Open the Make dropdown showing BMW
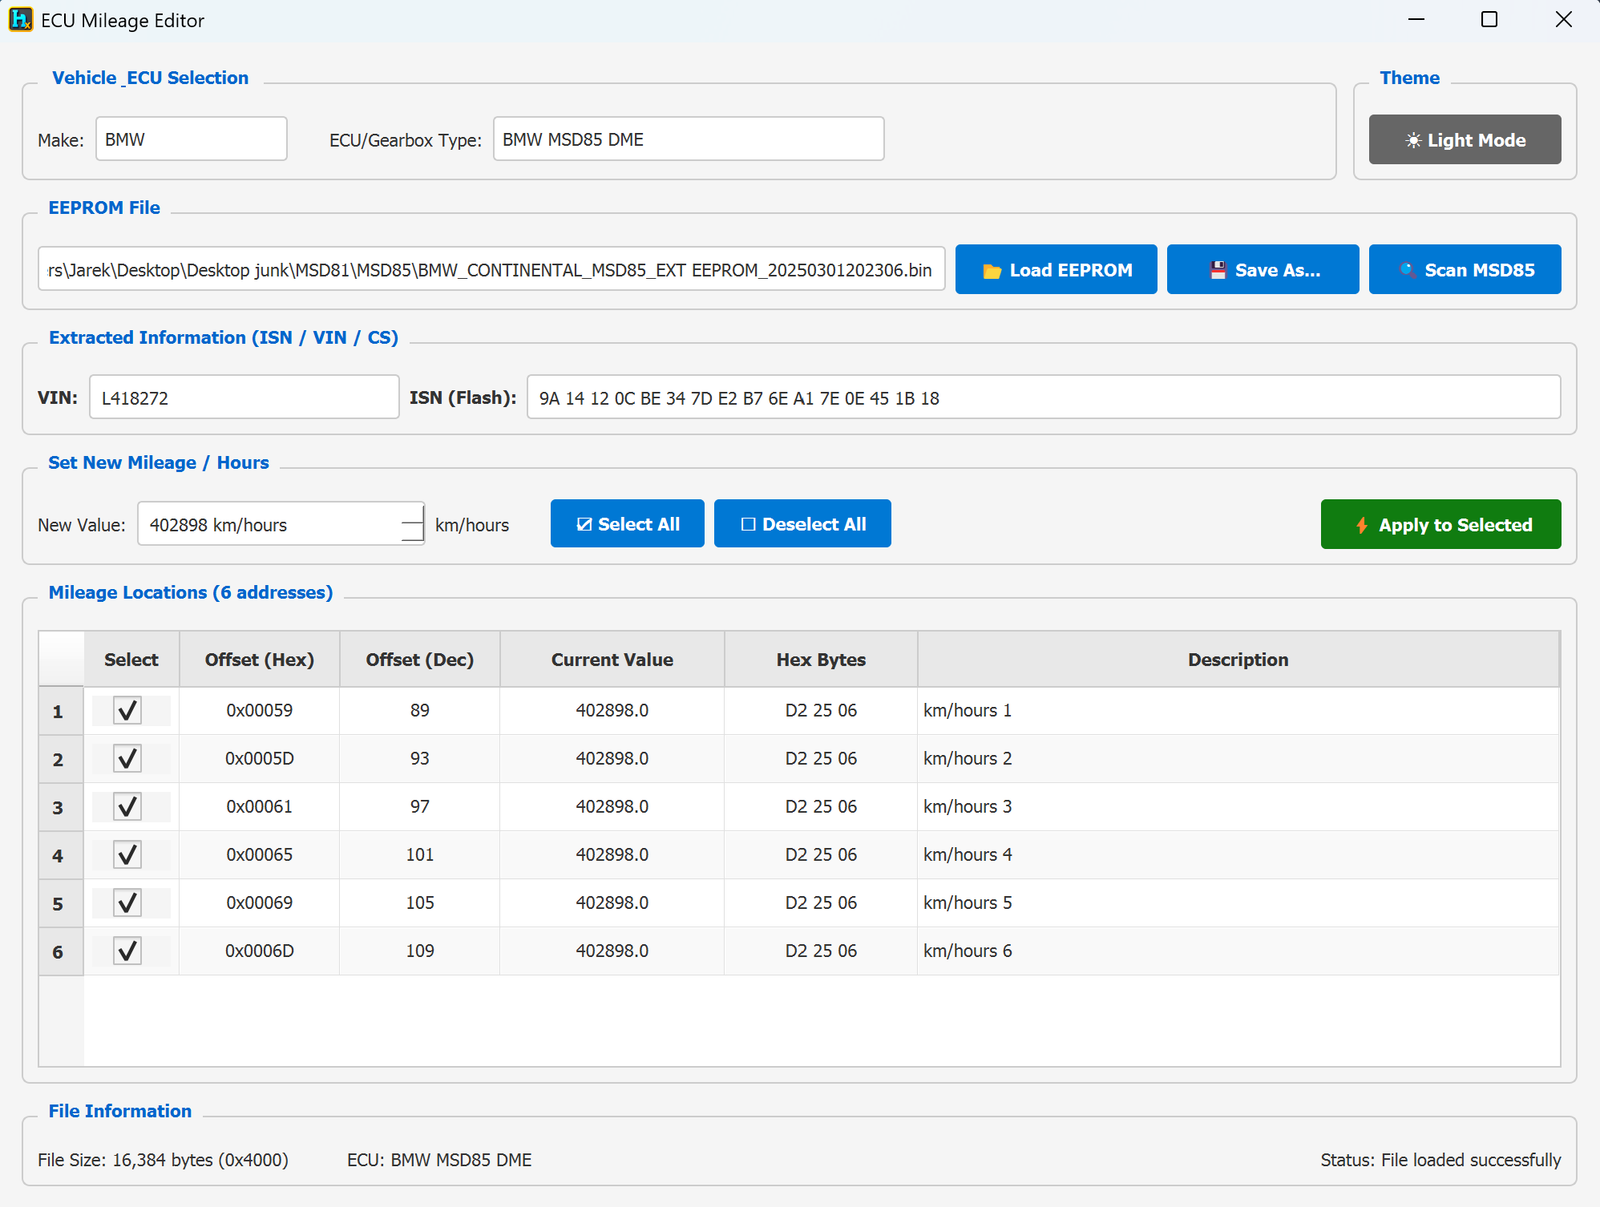 pos(191,139)
